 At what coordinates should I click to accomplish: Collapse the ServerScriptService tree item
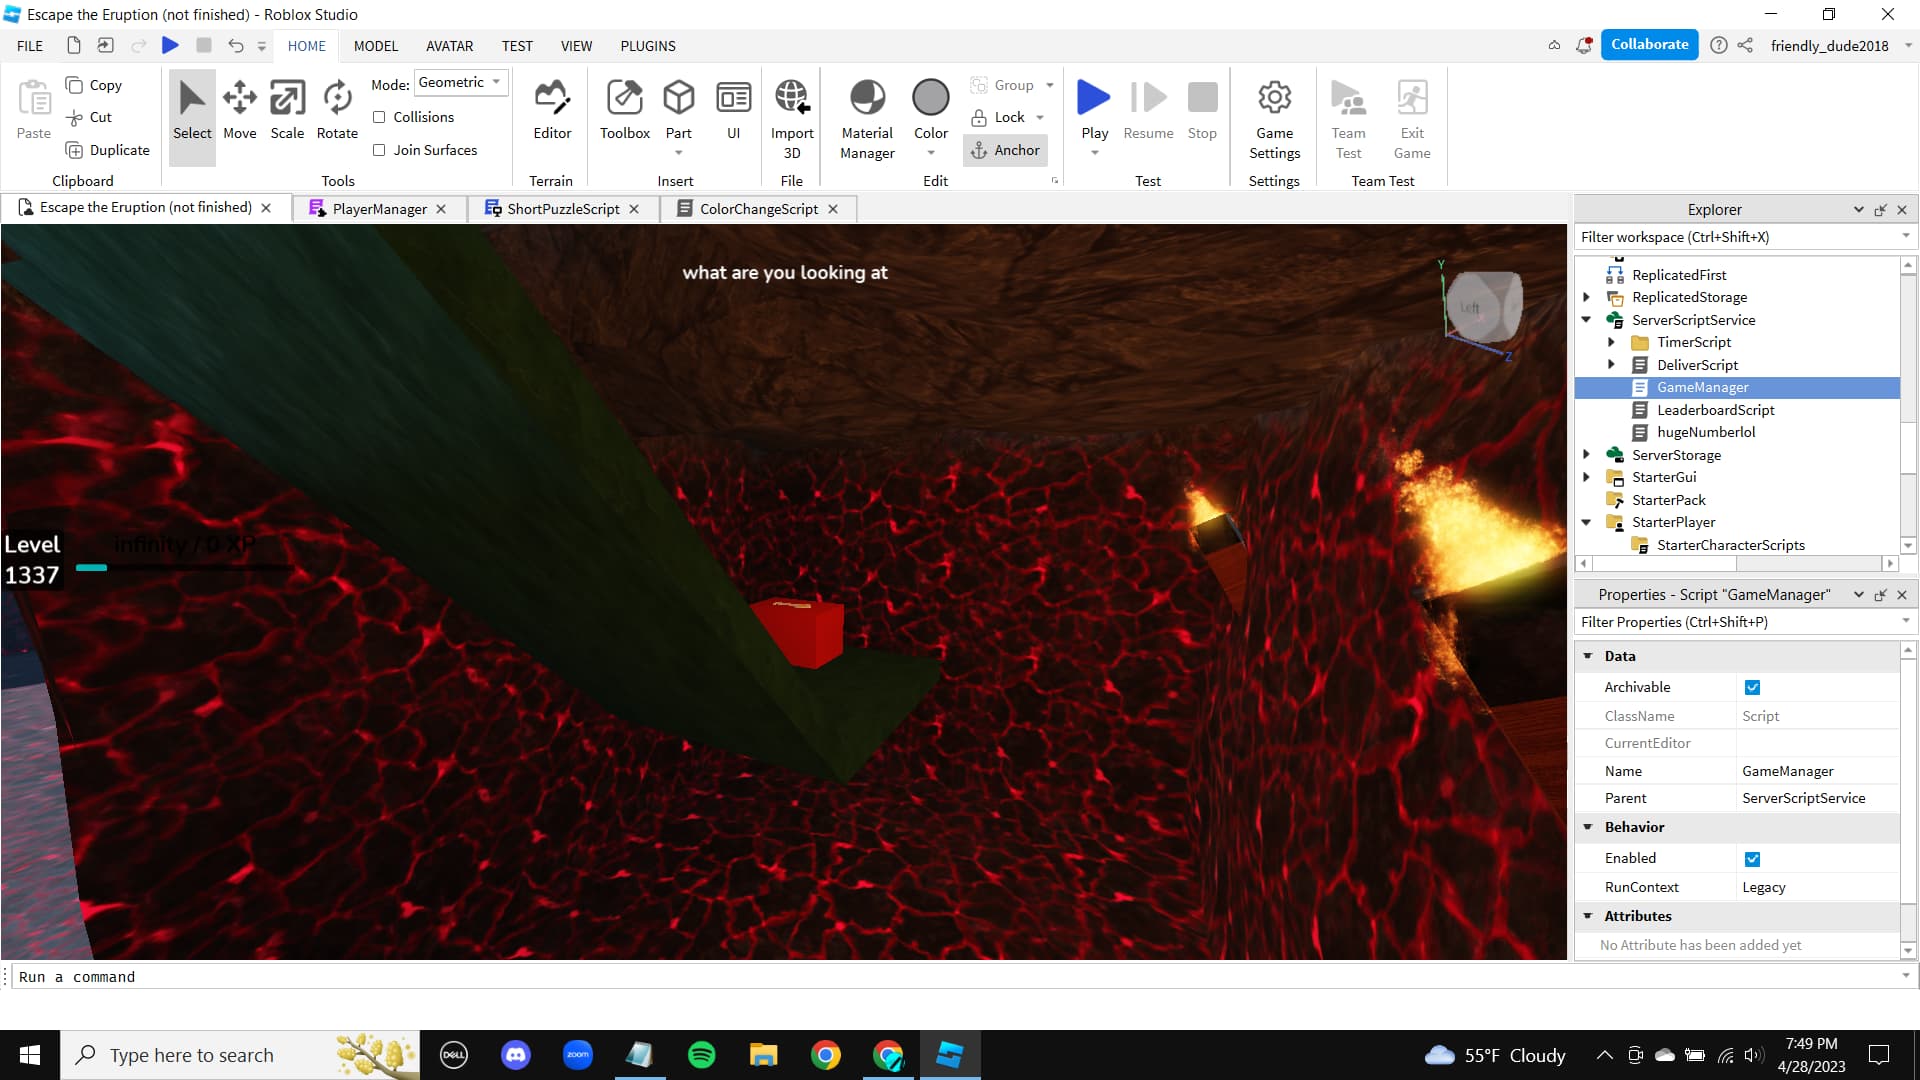(x=1588, y=320)
